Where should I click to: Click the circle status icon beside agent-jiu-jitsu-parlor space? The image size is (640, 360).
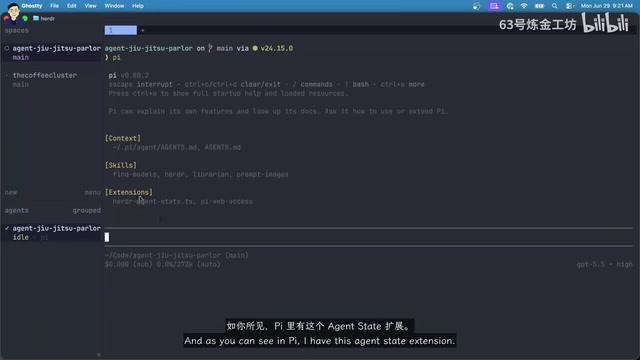(7, 48)
